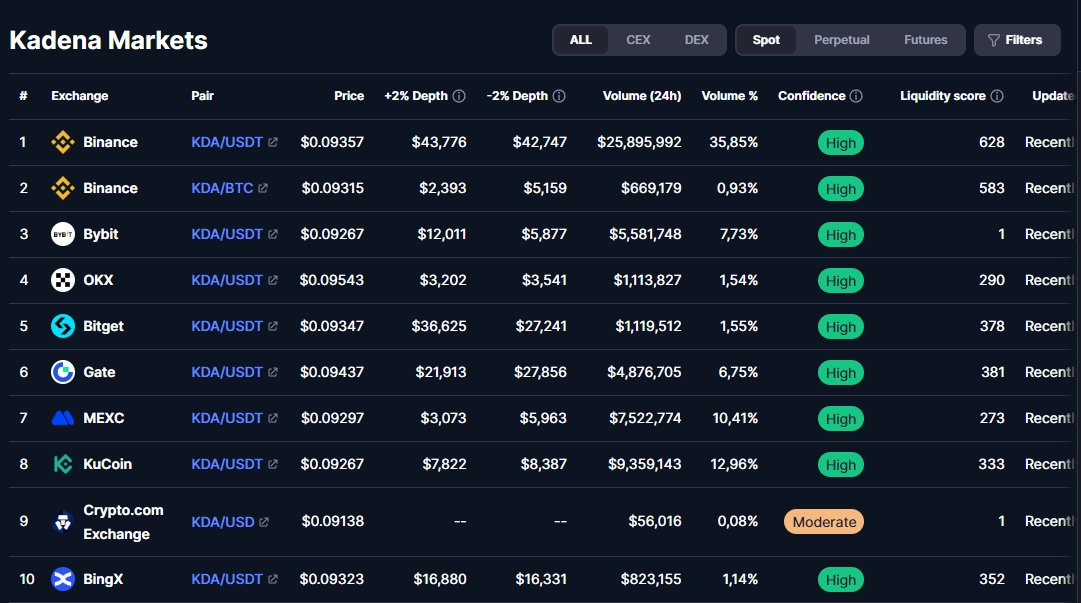This screenshot has height=603, width=1081.
Task: Click the MEXC exchange logo
Action: tap(63, 418)
